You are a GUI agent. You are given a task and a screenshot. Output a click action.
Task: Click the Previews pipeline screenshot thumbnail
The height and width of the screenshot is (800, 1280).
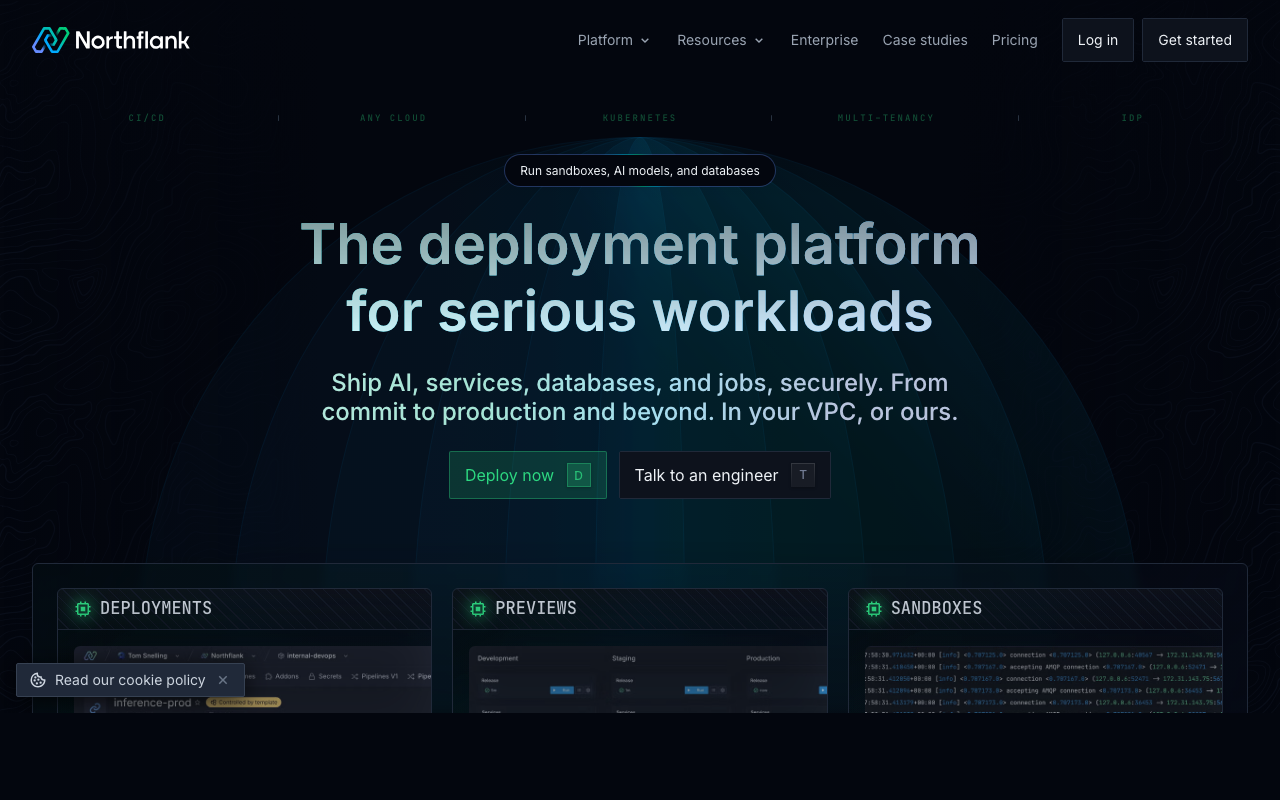(x=648, y=679)
